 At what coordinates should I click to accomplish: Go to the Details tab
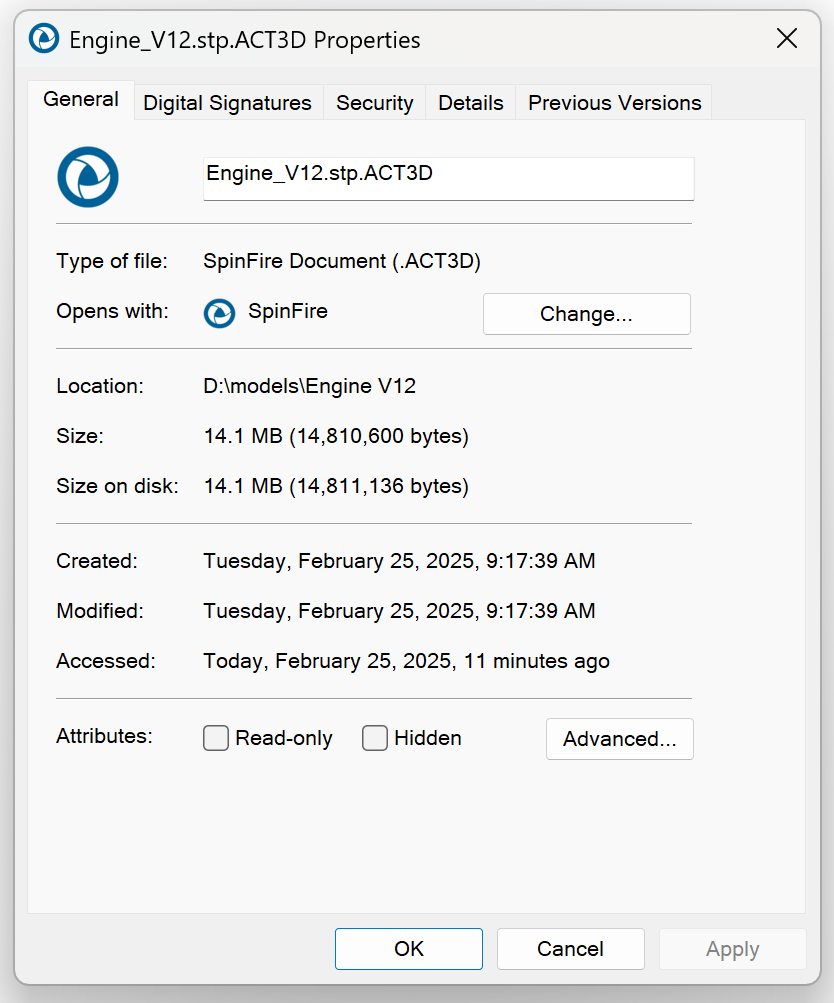[x=470, y=103]
